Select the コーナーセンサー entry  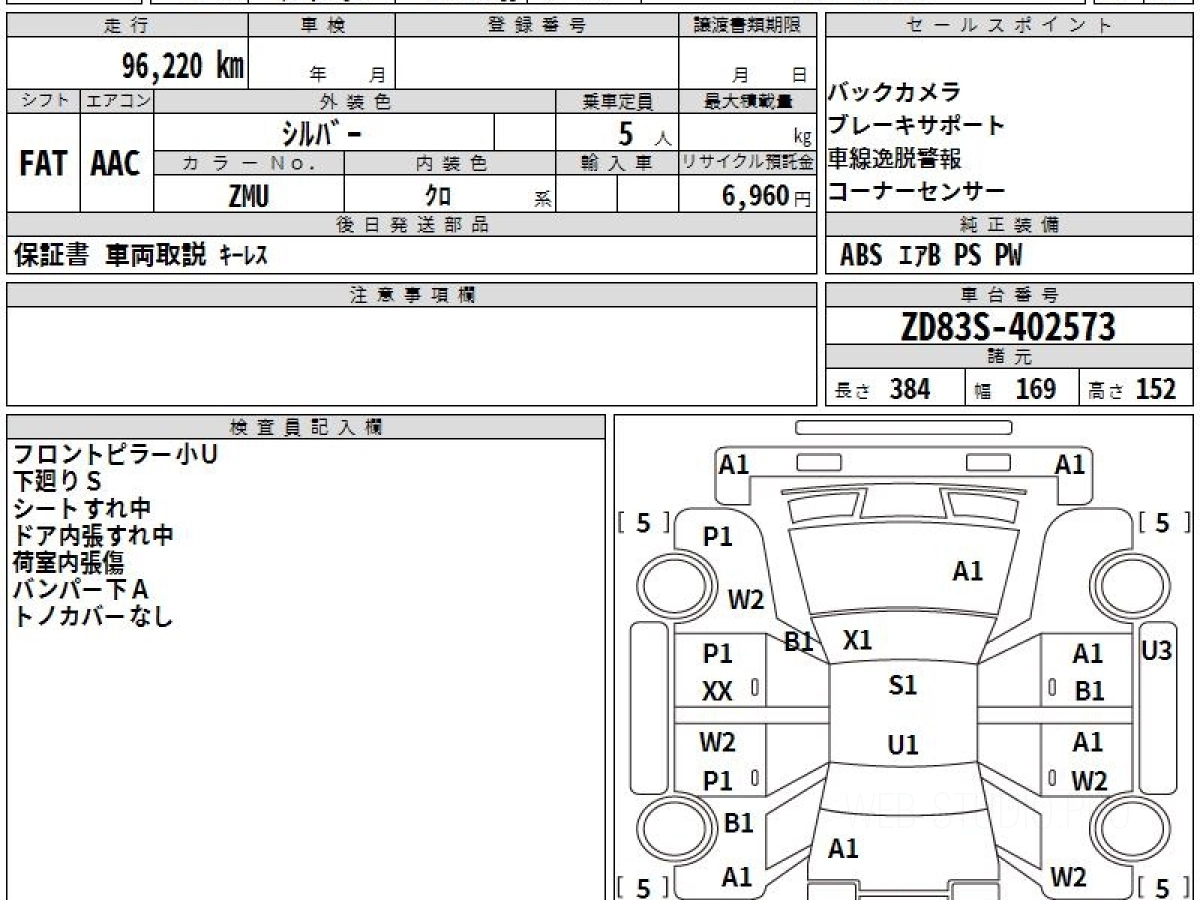[916, 190]
